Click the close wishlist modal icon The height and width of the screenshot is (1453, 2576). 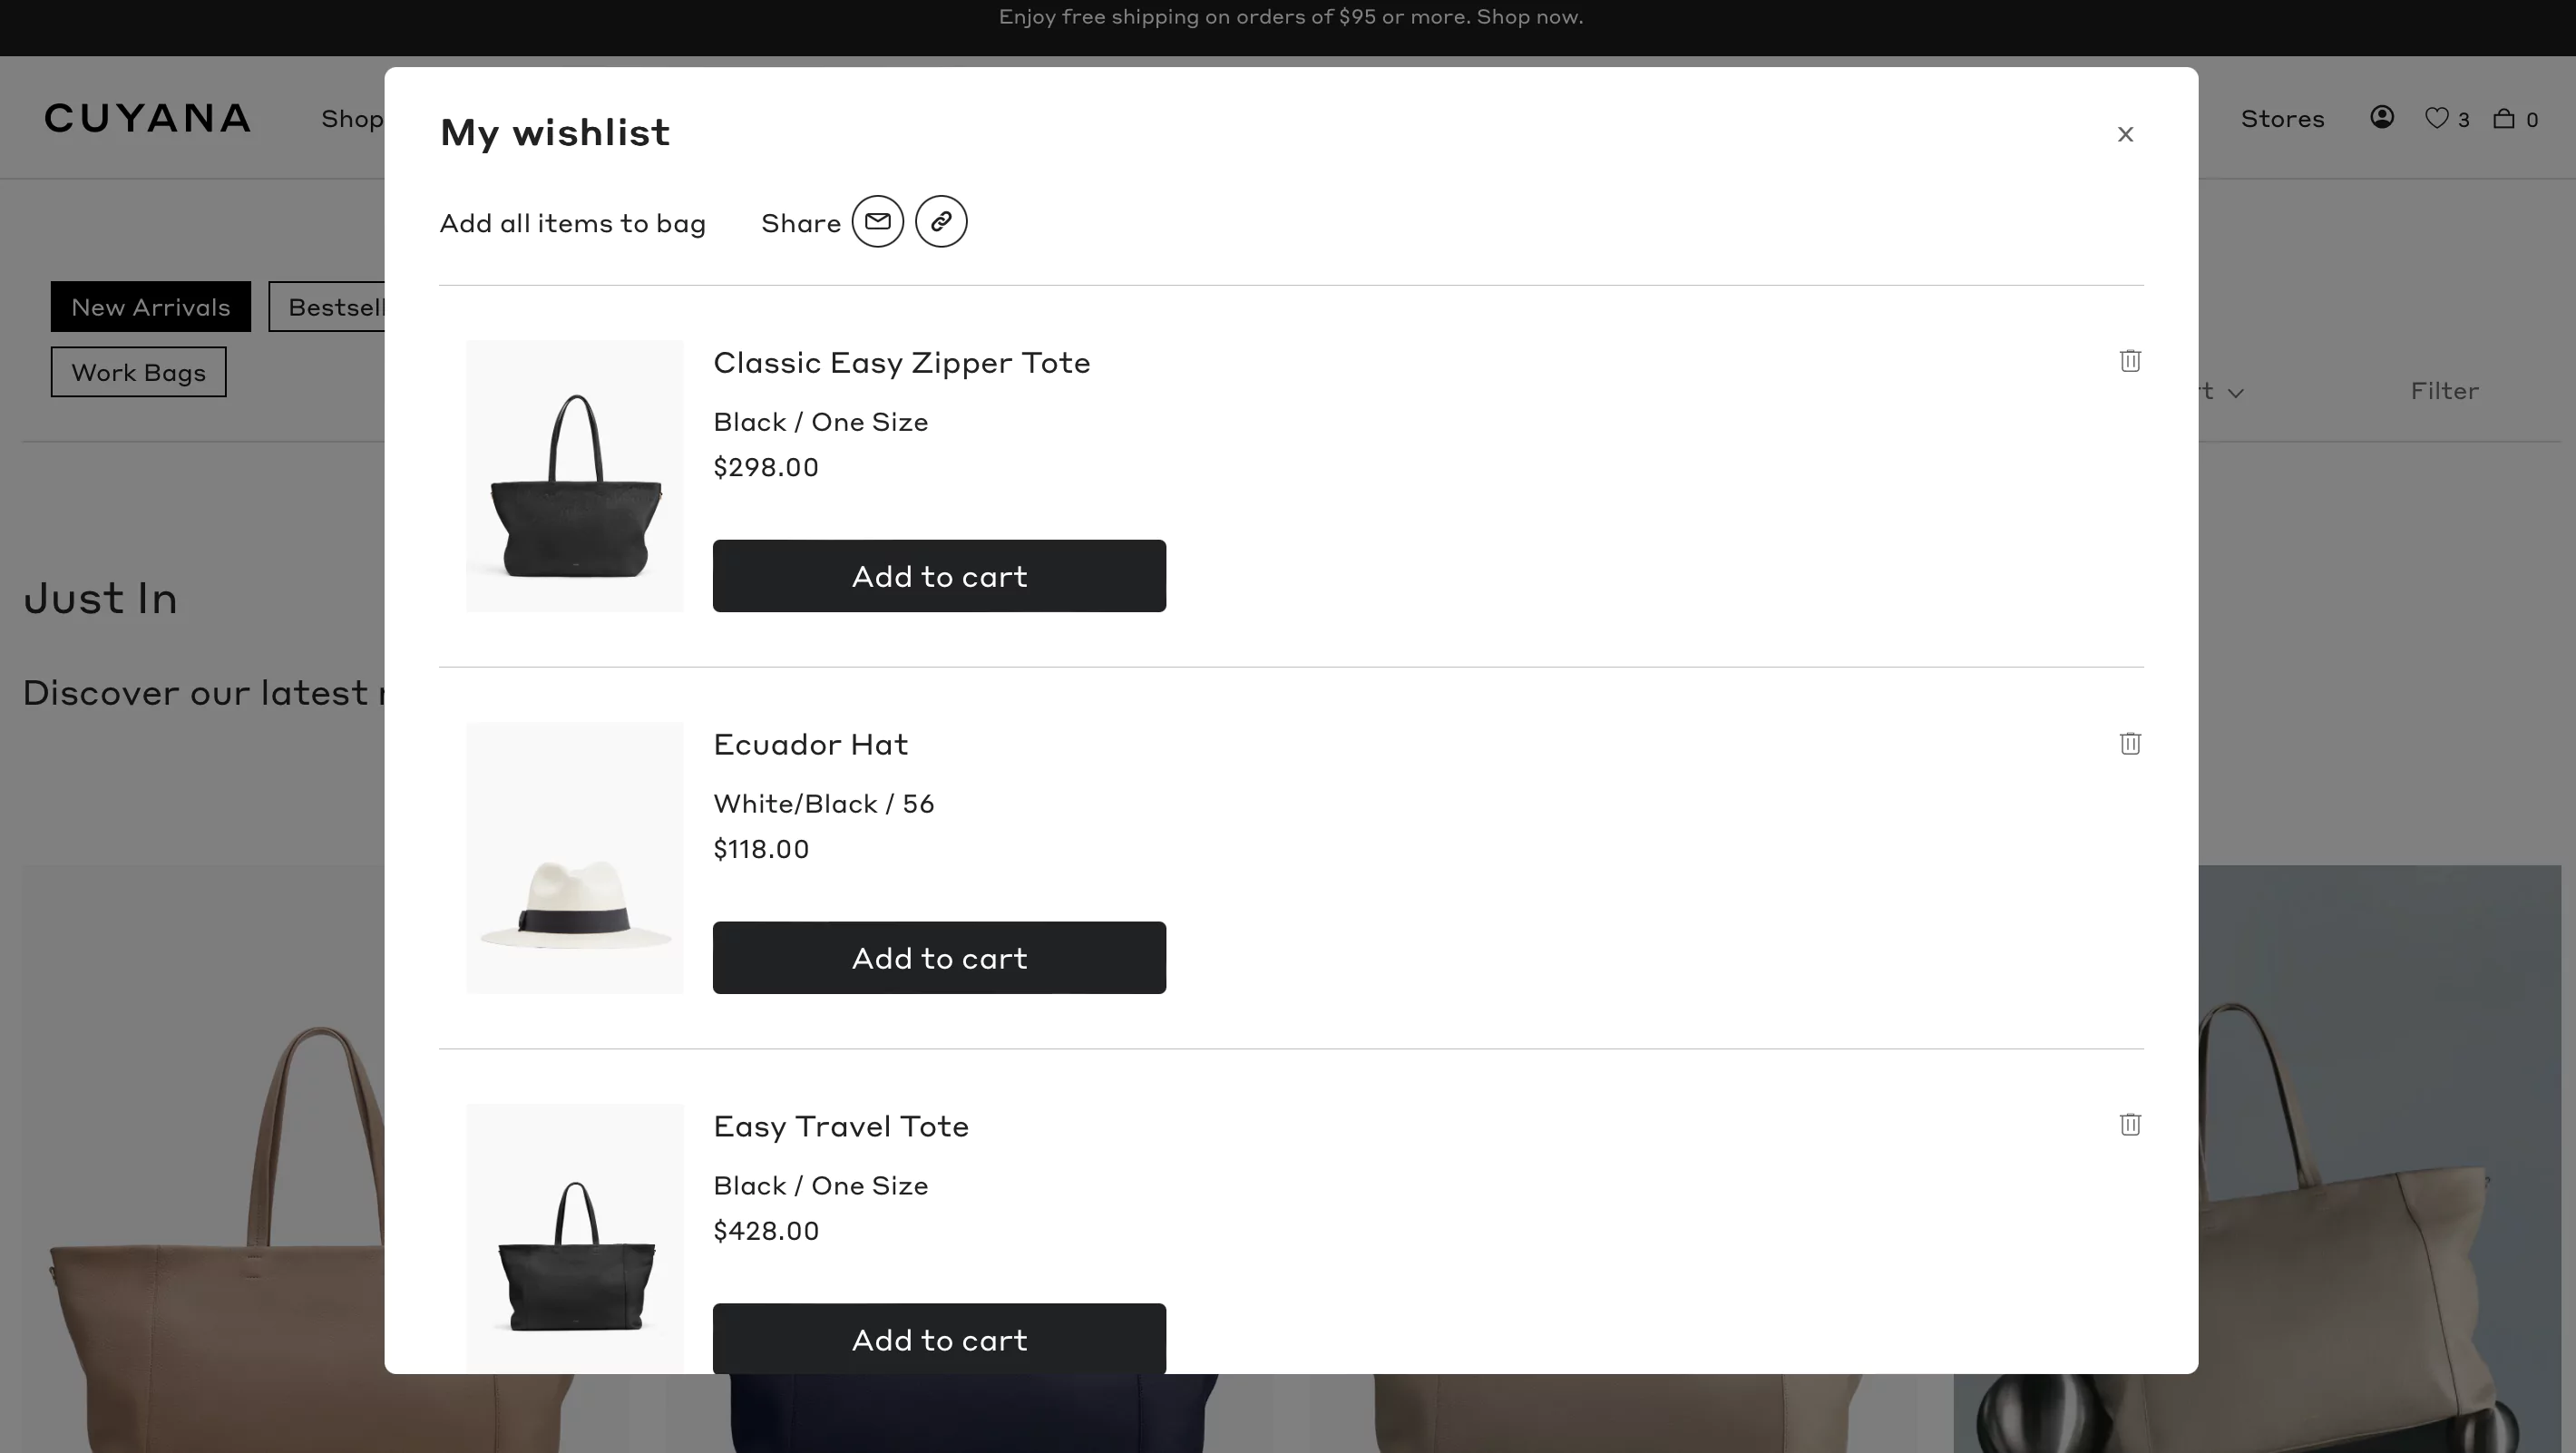click(x=2125, y=132)
